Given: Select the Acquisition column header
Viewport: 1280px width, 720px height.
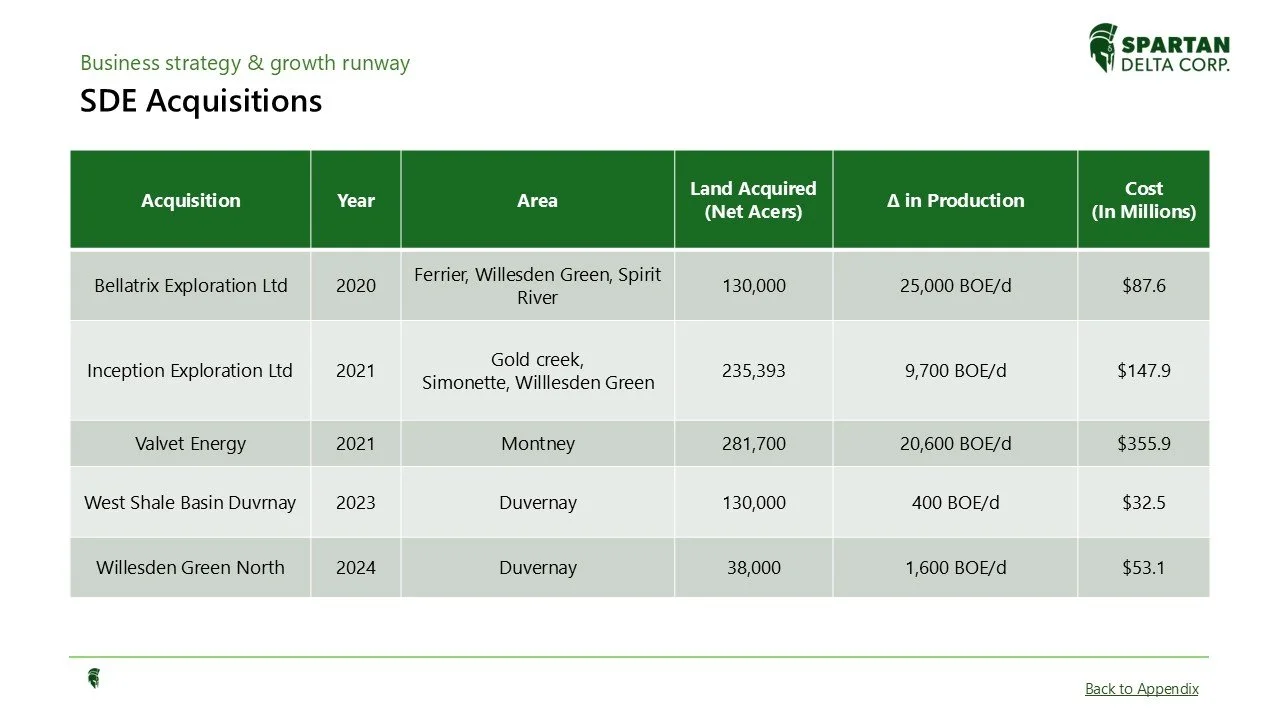Looking at the screenshot, I should (x=190, y=199).
